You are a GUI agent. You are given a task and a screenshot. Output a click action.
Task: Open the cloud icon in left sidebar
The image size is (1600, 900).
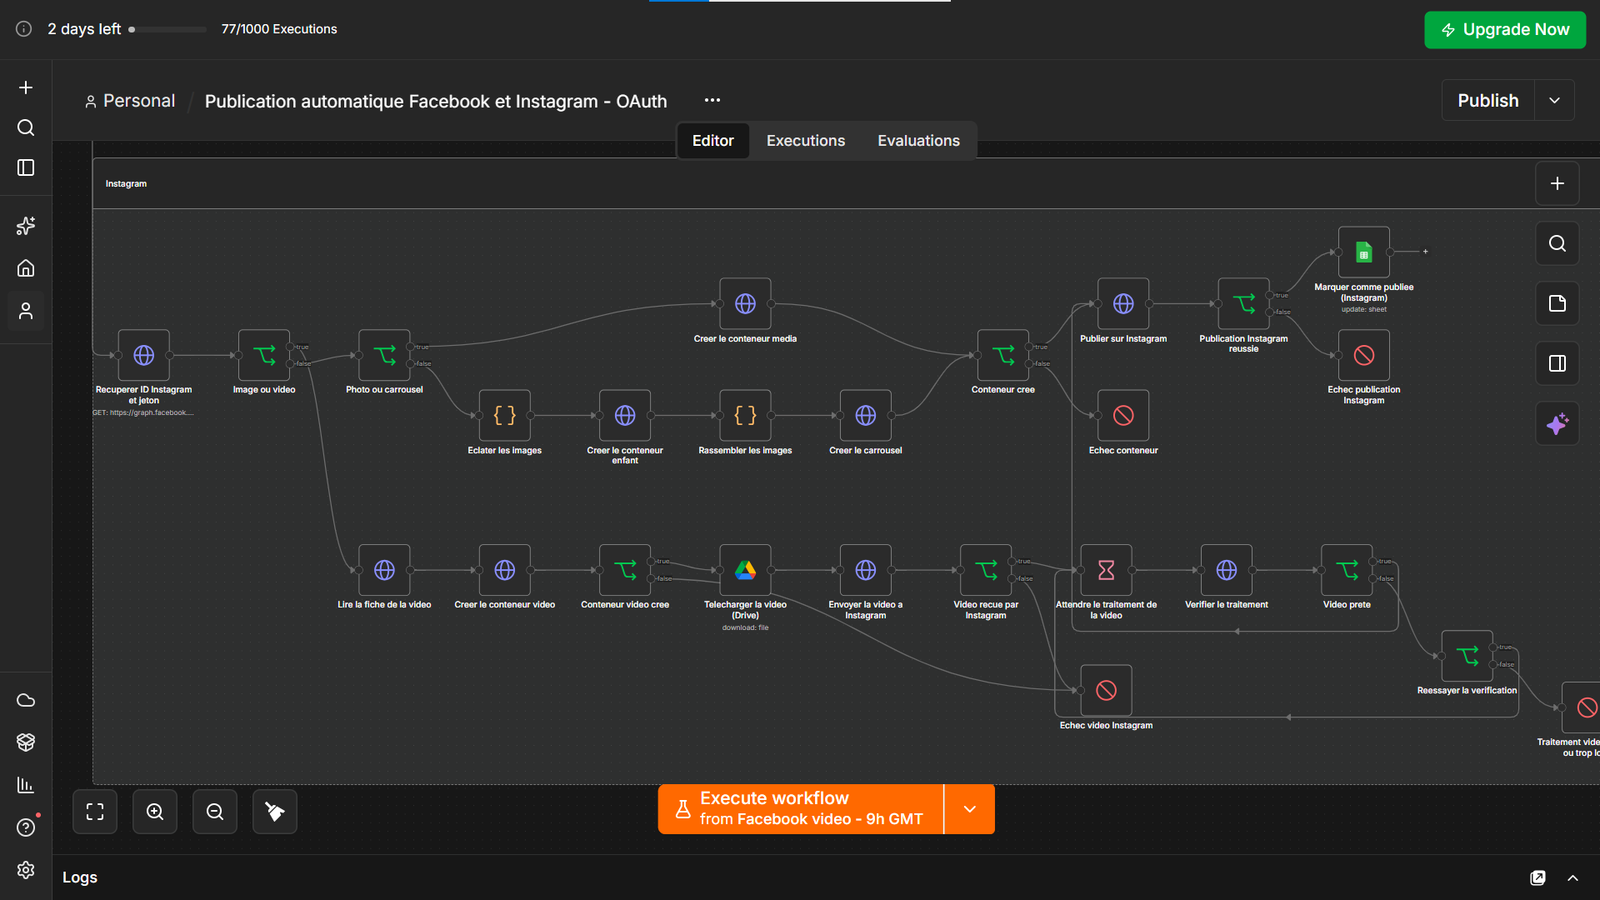26,700
